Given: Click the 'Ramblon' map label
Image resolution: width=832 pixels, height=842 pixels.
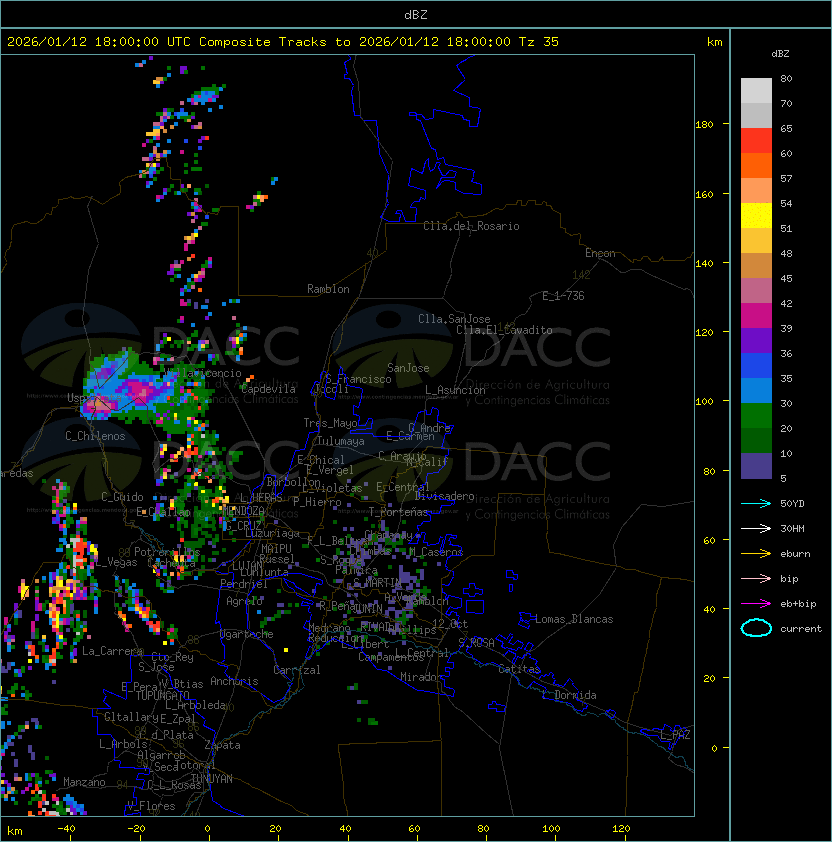Looking at the screenshot, I should [x=328, y=289].
